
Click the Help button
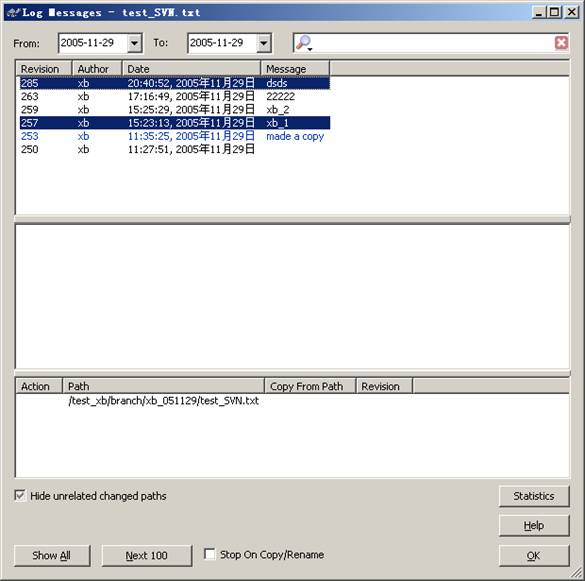pyautogui.click(x=534, y=525)
